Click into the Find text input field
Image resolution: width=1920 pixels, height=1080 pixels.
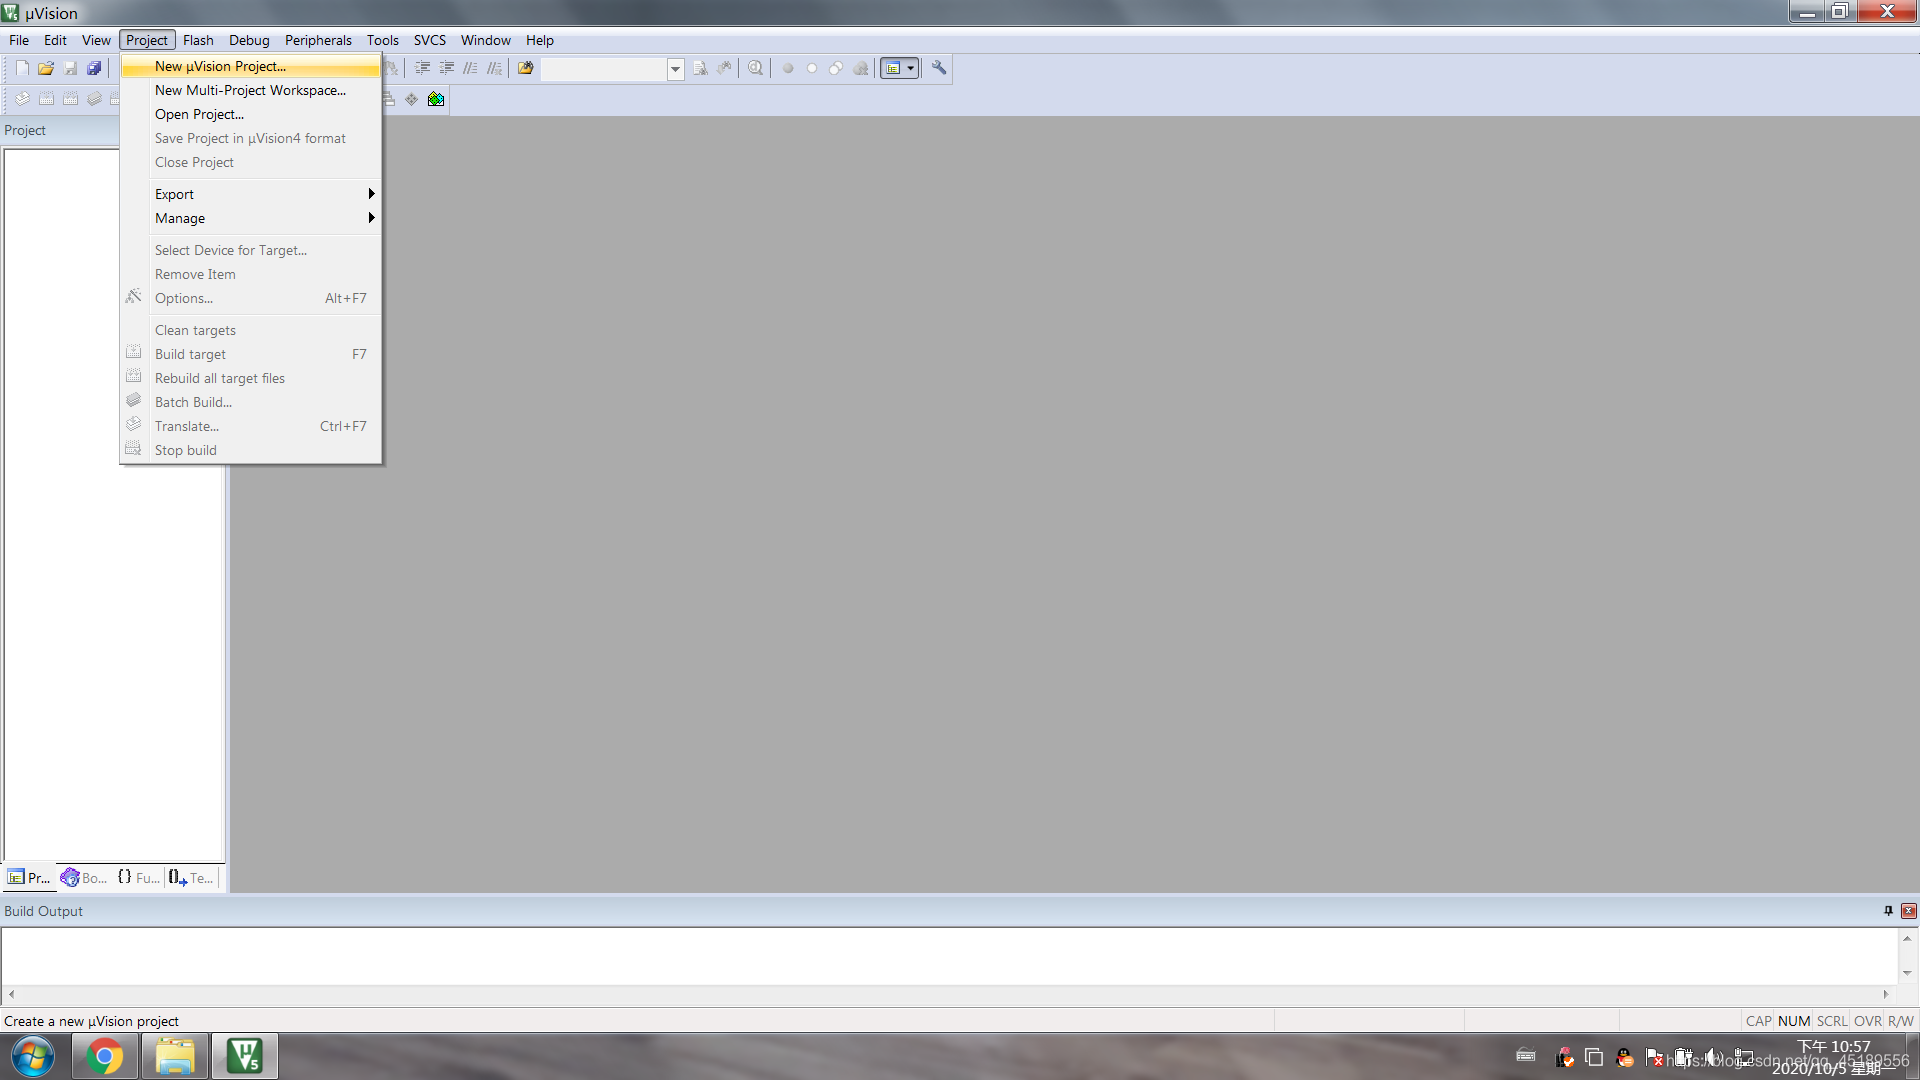tap(604, 69)
